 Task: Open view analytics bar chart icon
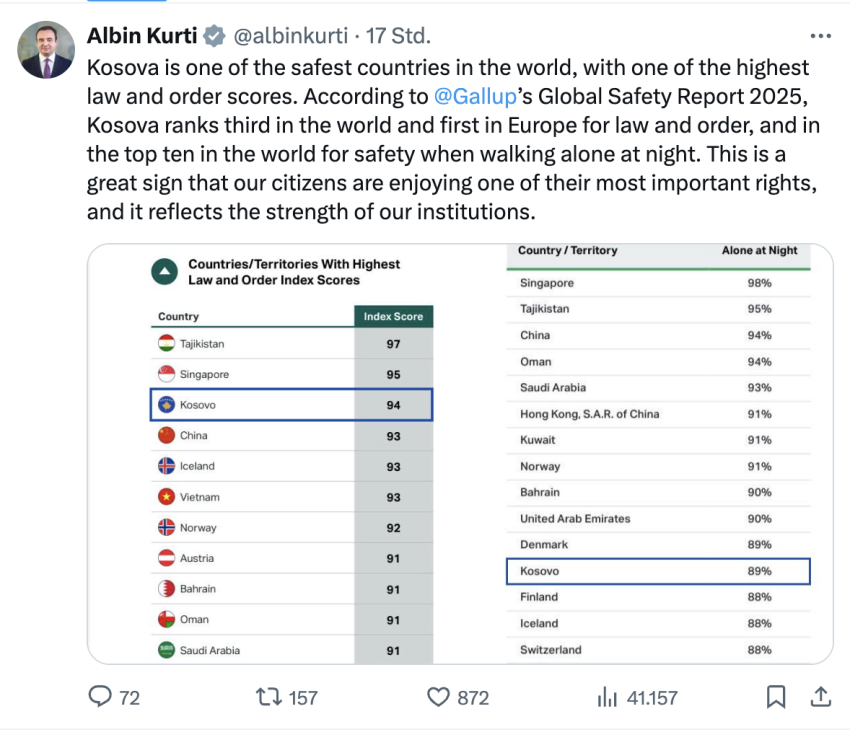607,697
